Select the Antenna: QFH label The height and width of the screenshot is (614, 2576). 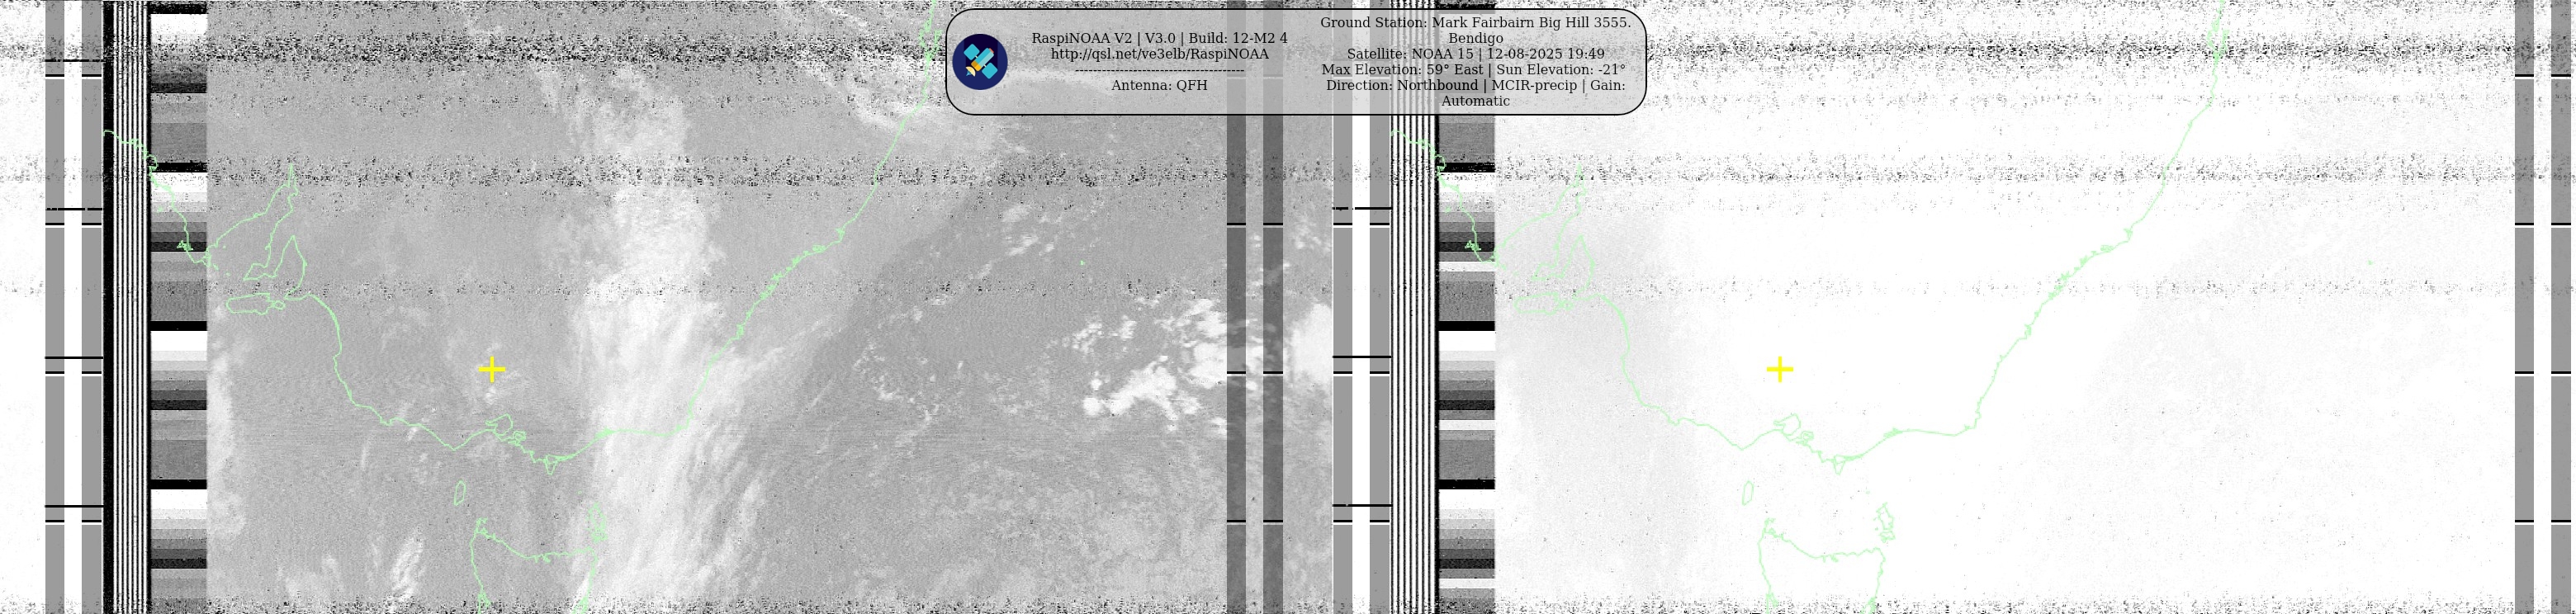click(1159, 85)
